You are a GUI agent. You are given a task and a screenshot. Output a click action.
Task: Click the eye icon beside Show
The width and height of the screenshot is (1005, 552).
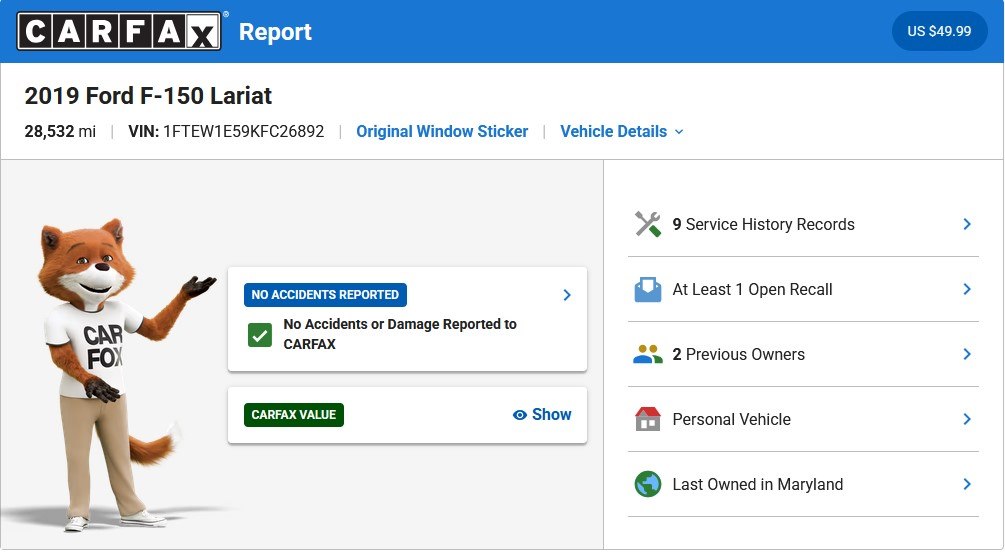click(x=519, y=415)
